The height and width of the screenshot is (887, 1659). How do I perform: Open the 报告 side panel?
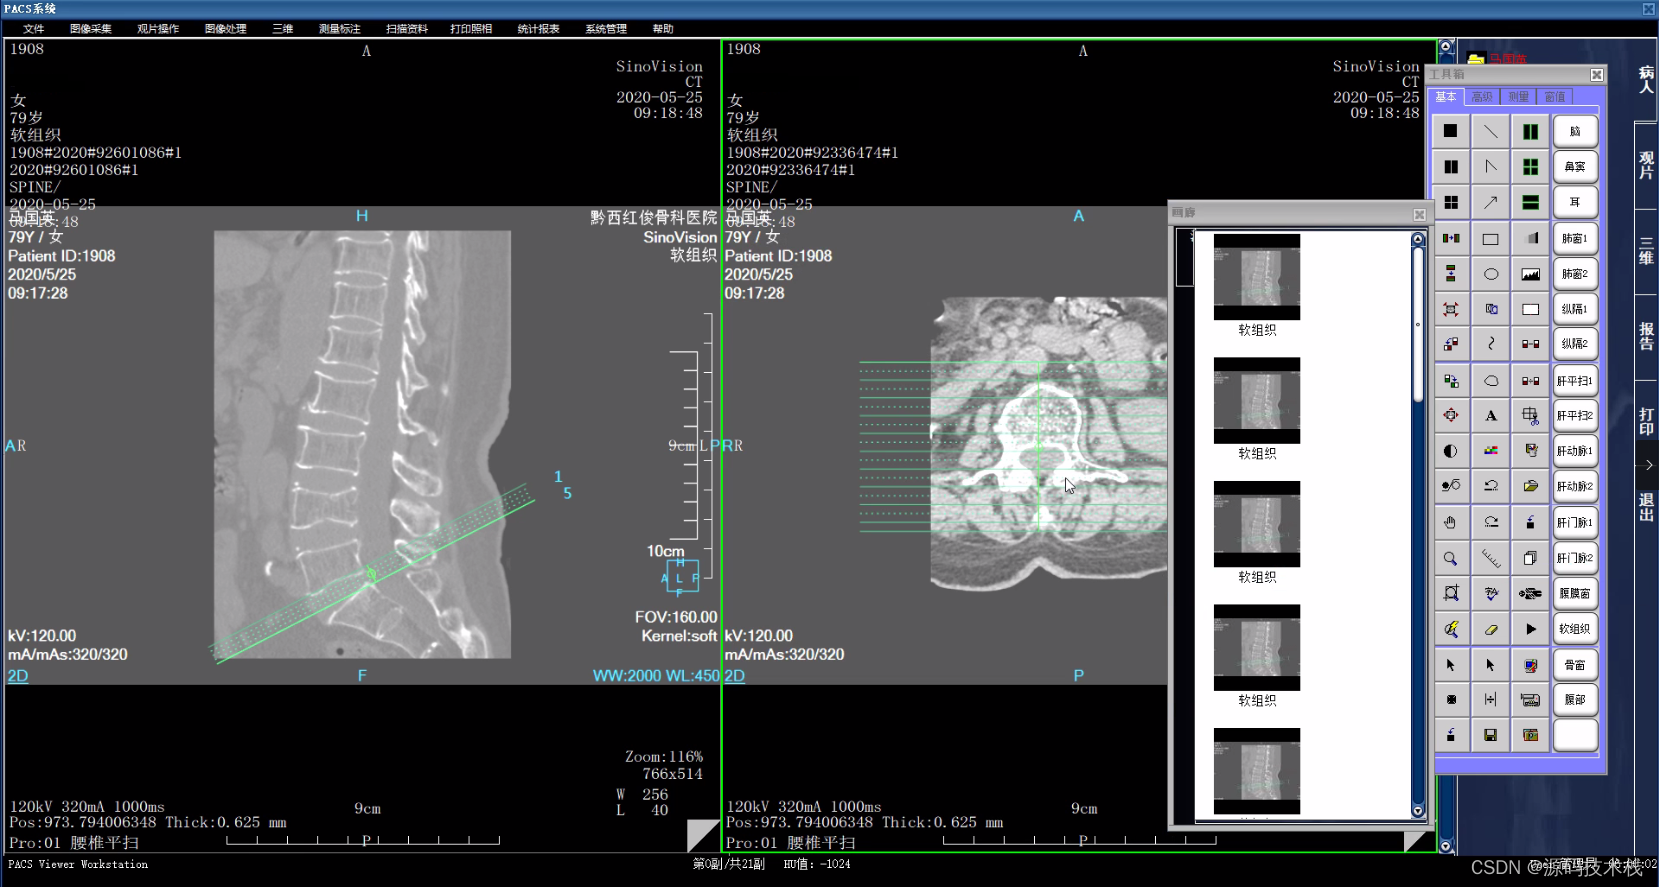(1646, 336)
